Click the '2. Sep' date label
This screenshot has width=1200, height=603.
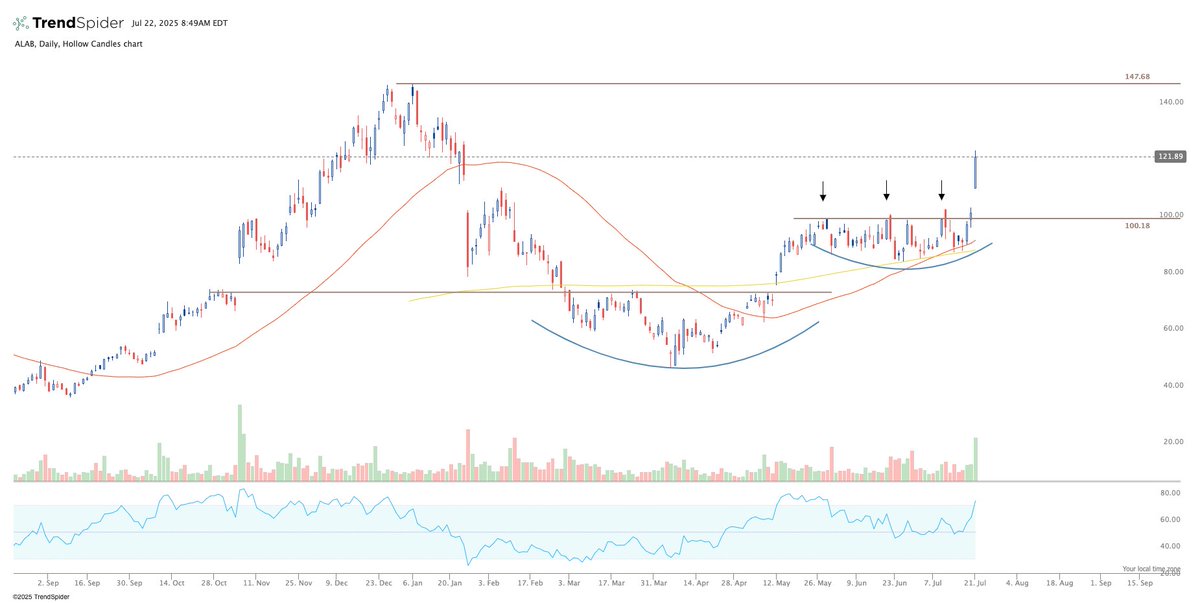click(x=47, y=581)
